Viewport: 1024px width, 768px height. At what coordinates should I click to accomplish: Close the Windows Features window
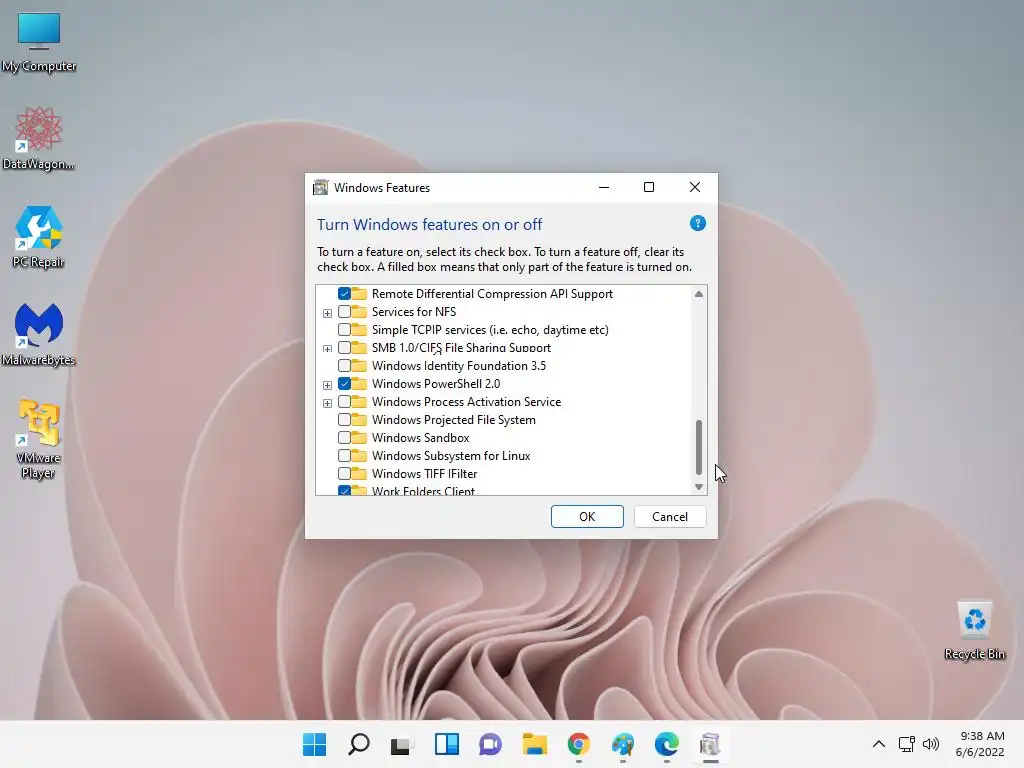click(x=695, y=187)
